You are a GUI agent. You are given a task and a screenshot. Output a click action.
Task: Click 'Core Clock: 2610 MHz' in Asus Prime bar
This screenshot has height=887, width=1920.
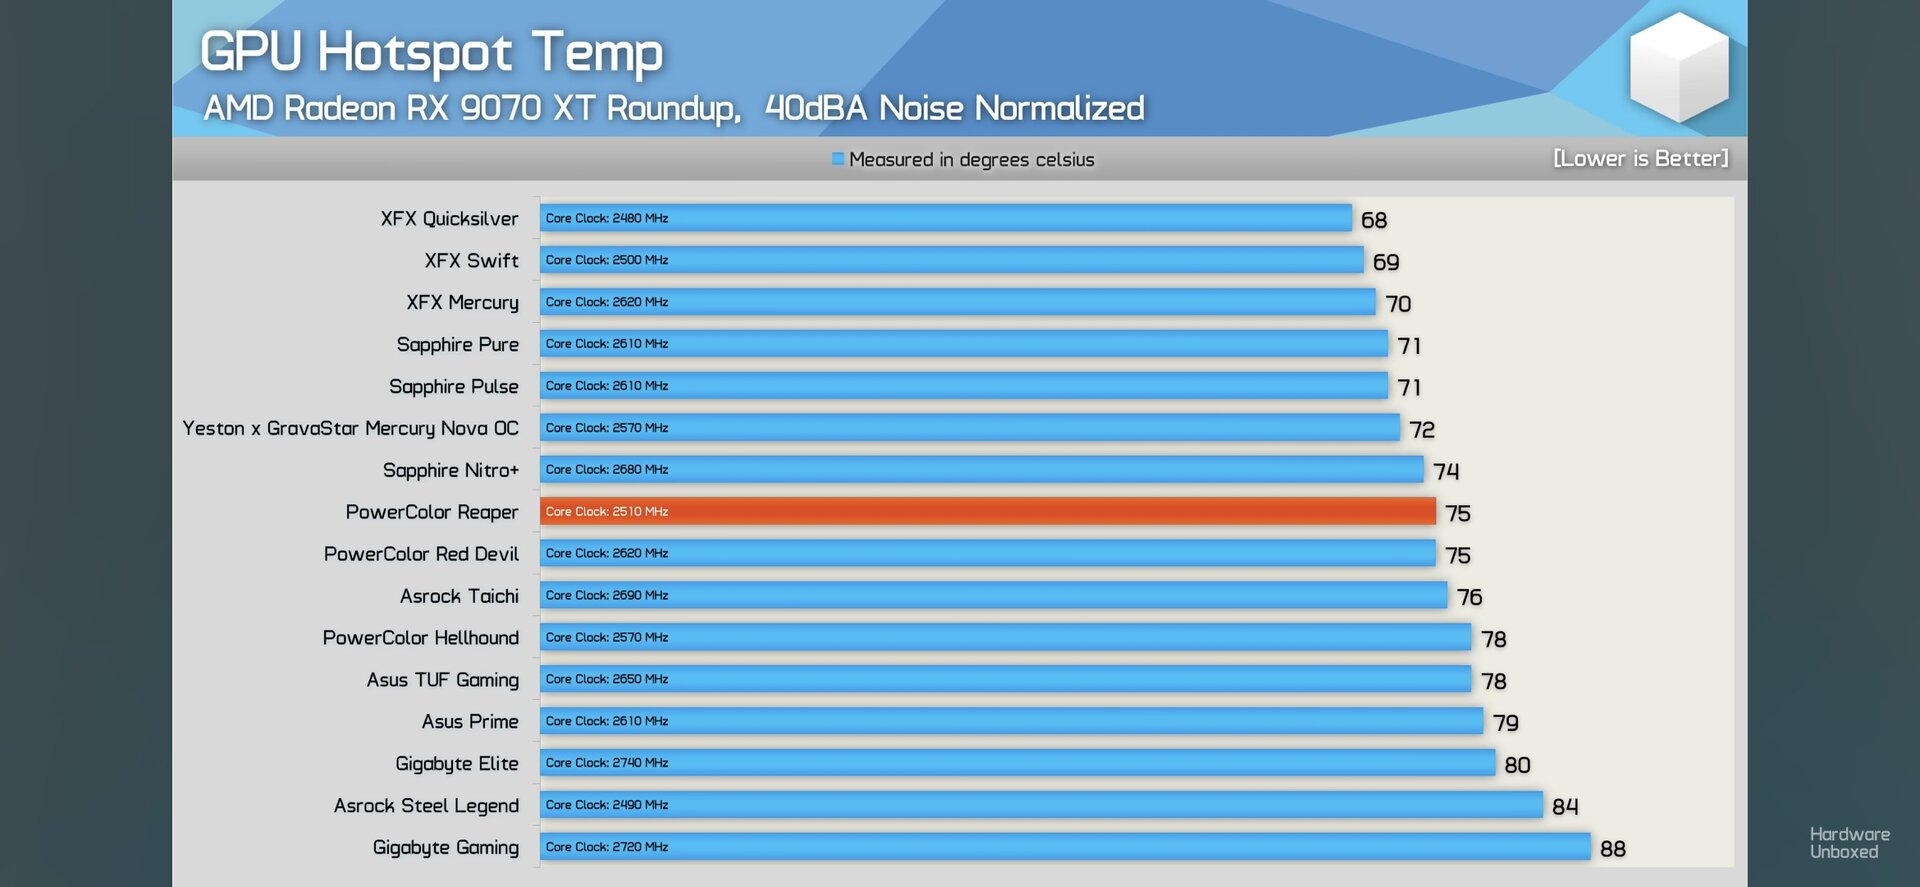(607, 721)
